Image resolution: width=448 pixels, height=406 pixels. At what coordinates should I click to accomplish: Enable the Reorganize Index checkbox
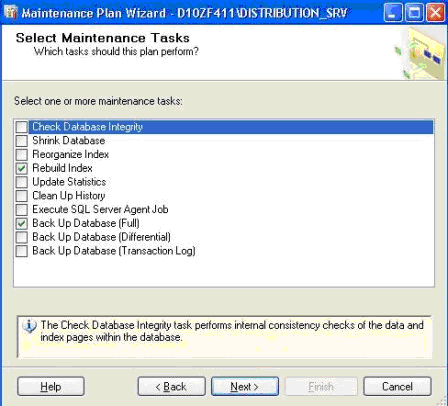(22, 155)
